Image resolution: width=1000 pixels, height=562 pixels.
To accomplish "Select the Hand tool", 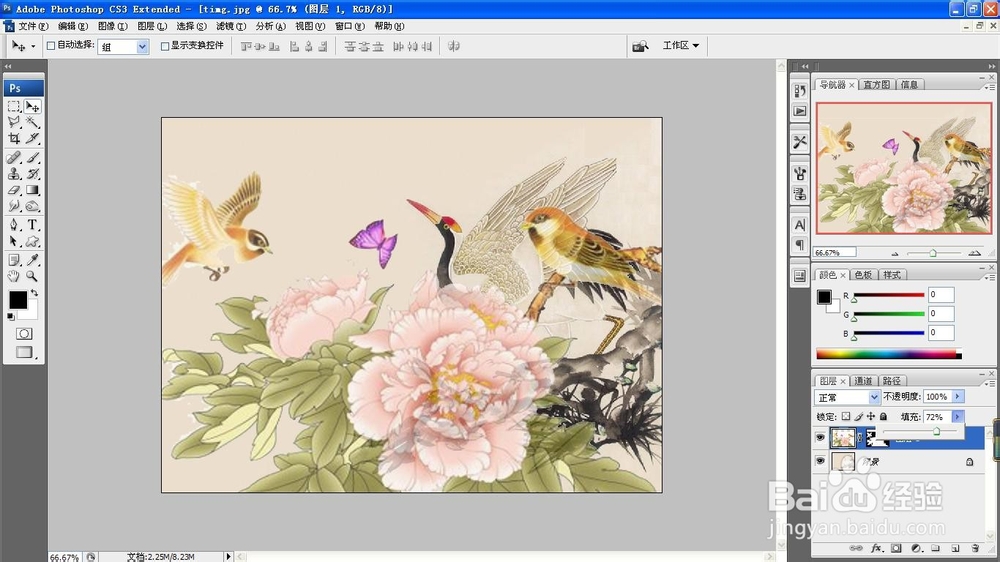I will point(14,276).
